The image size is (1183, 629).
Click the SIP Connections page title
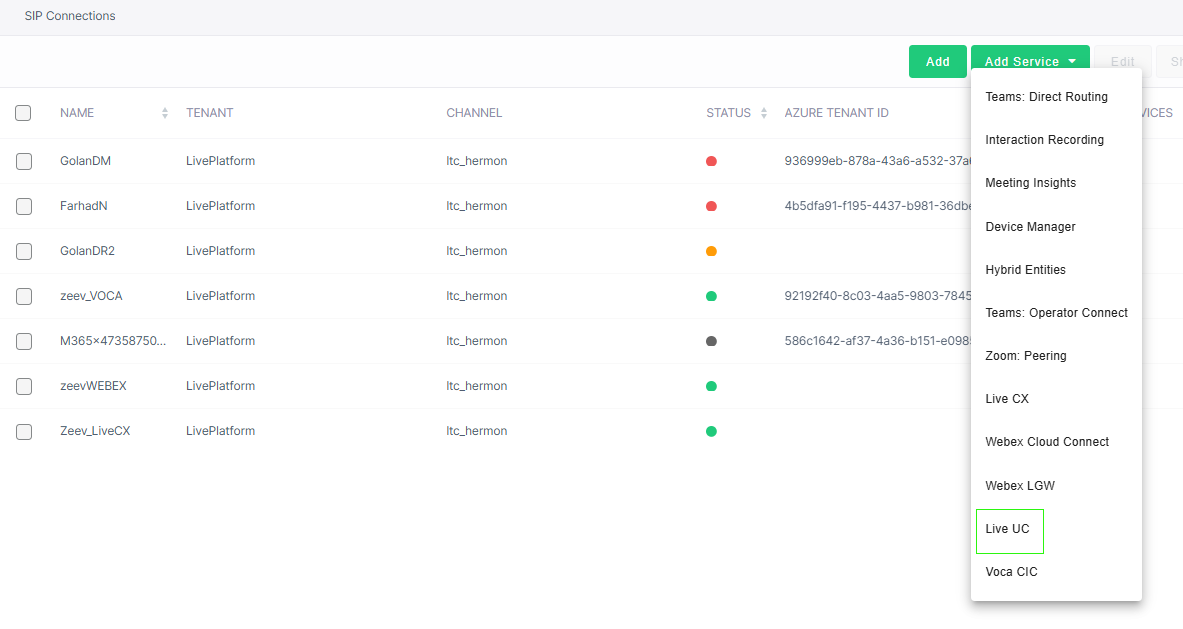point(70,16)
